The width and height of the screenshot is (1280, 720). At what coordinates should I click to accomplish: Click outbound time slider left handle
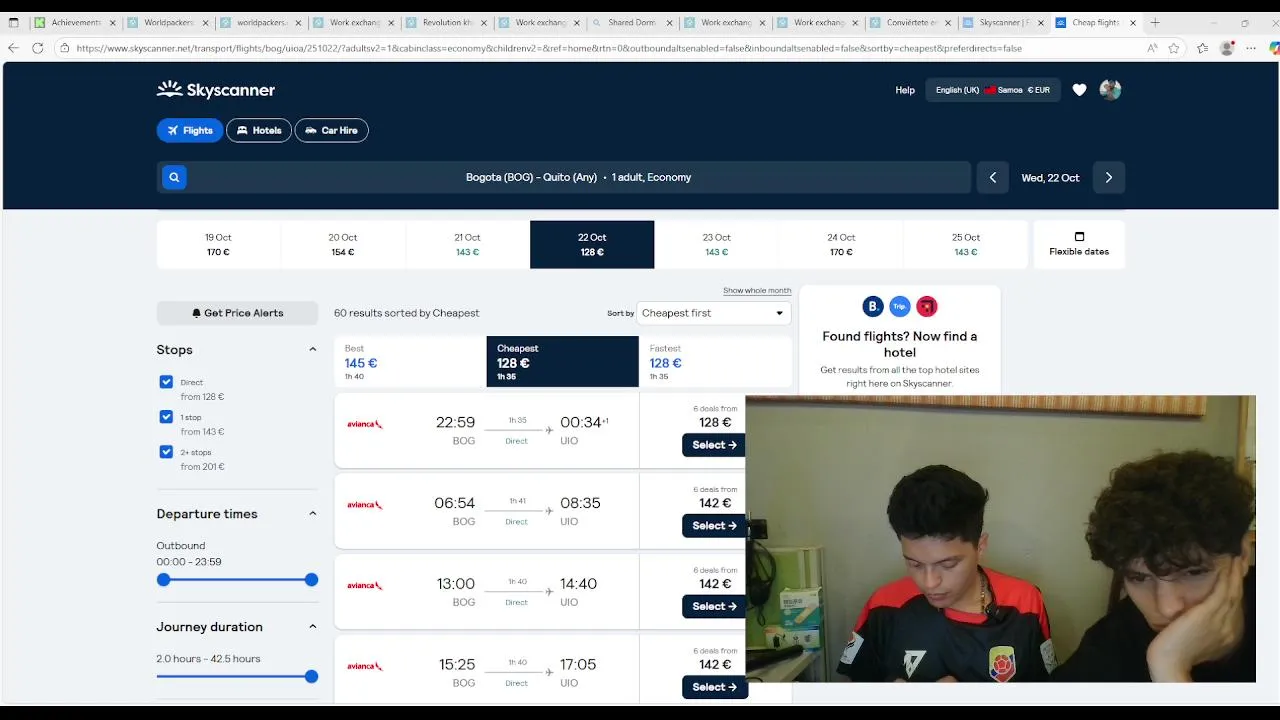click(x=164, y=580)
